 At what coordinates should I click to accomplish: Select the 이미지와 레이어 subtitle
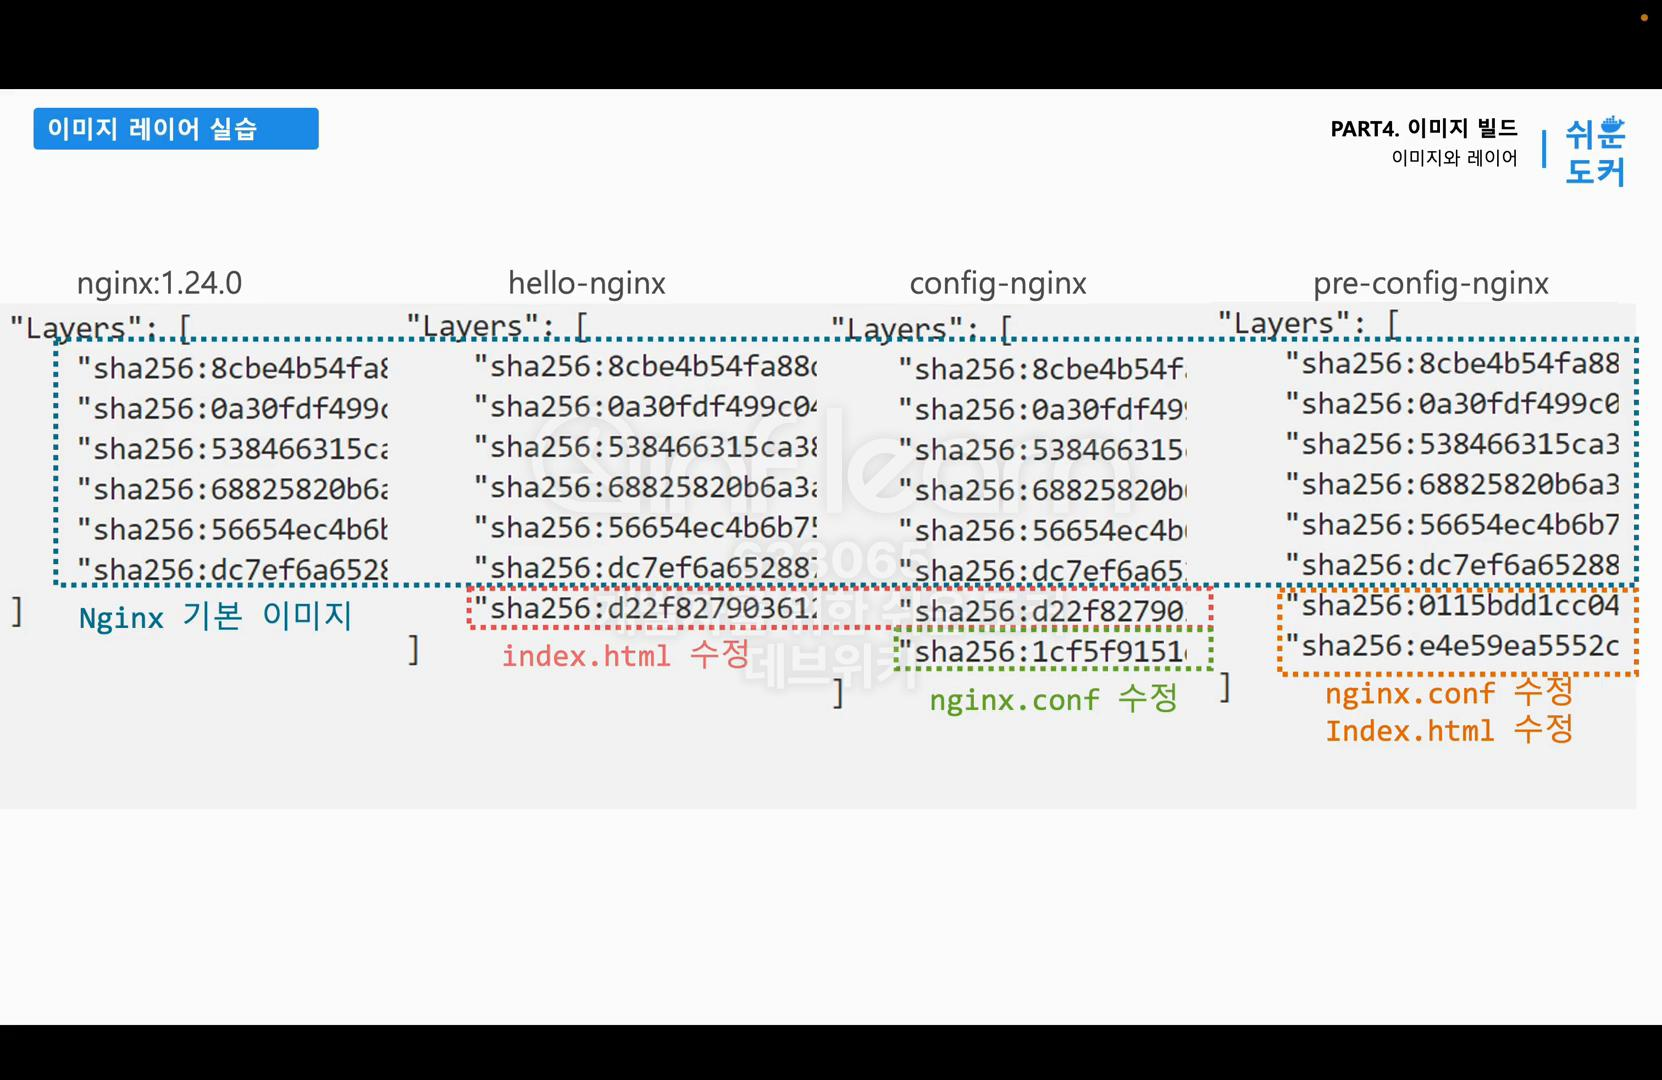click(1454, 158)
